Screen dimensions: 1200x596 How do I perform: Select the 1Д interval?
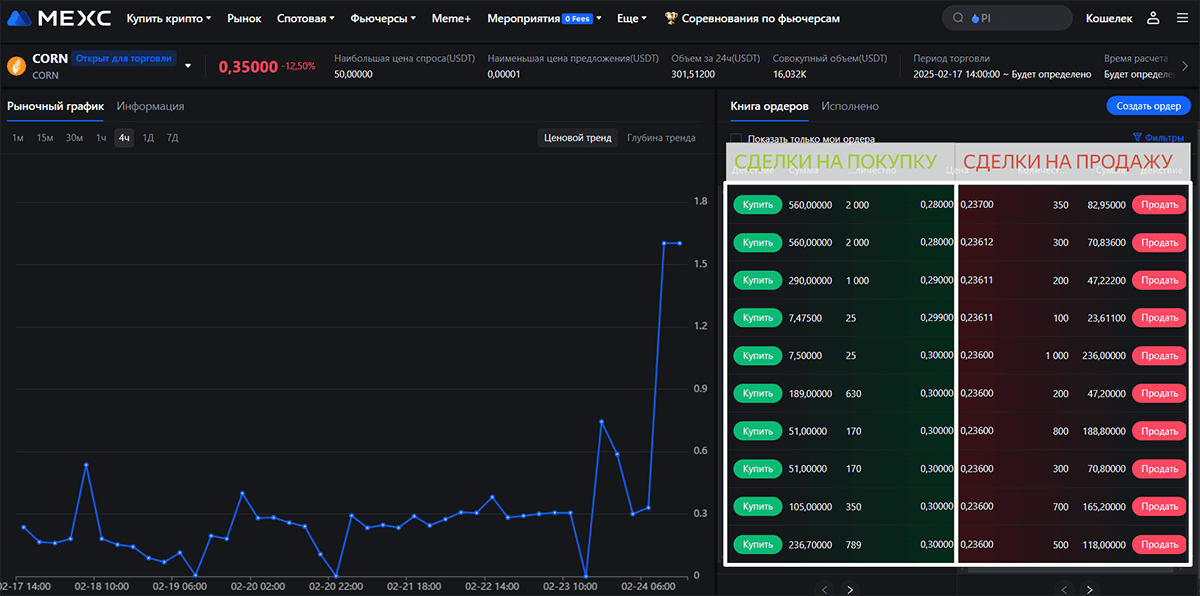click(x=148, y=138)
